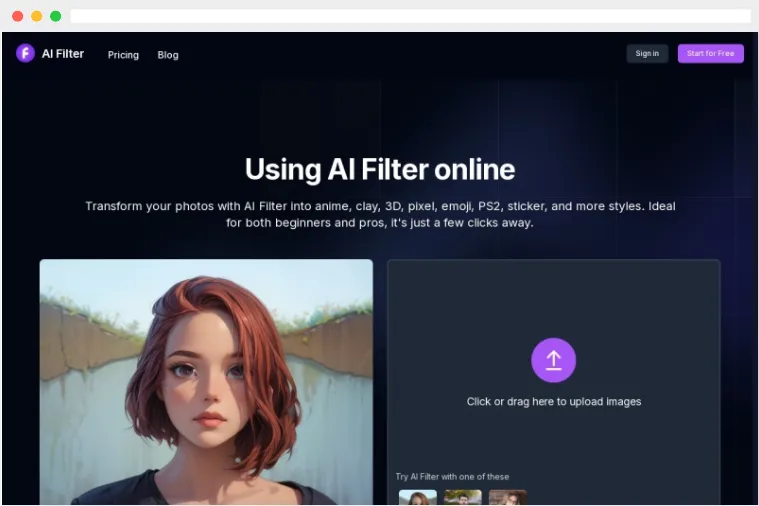Open the Pricing page
759x506 pixels.
pyautogui.click(x=123, y=55)
